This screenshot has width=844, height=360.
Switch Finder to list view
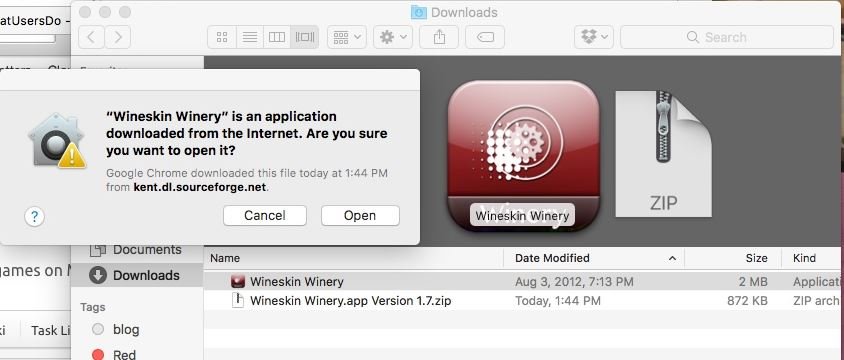pos(250,37)
